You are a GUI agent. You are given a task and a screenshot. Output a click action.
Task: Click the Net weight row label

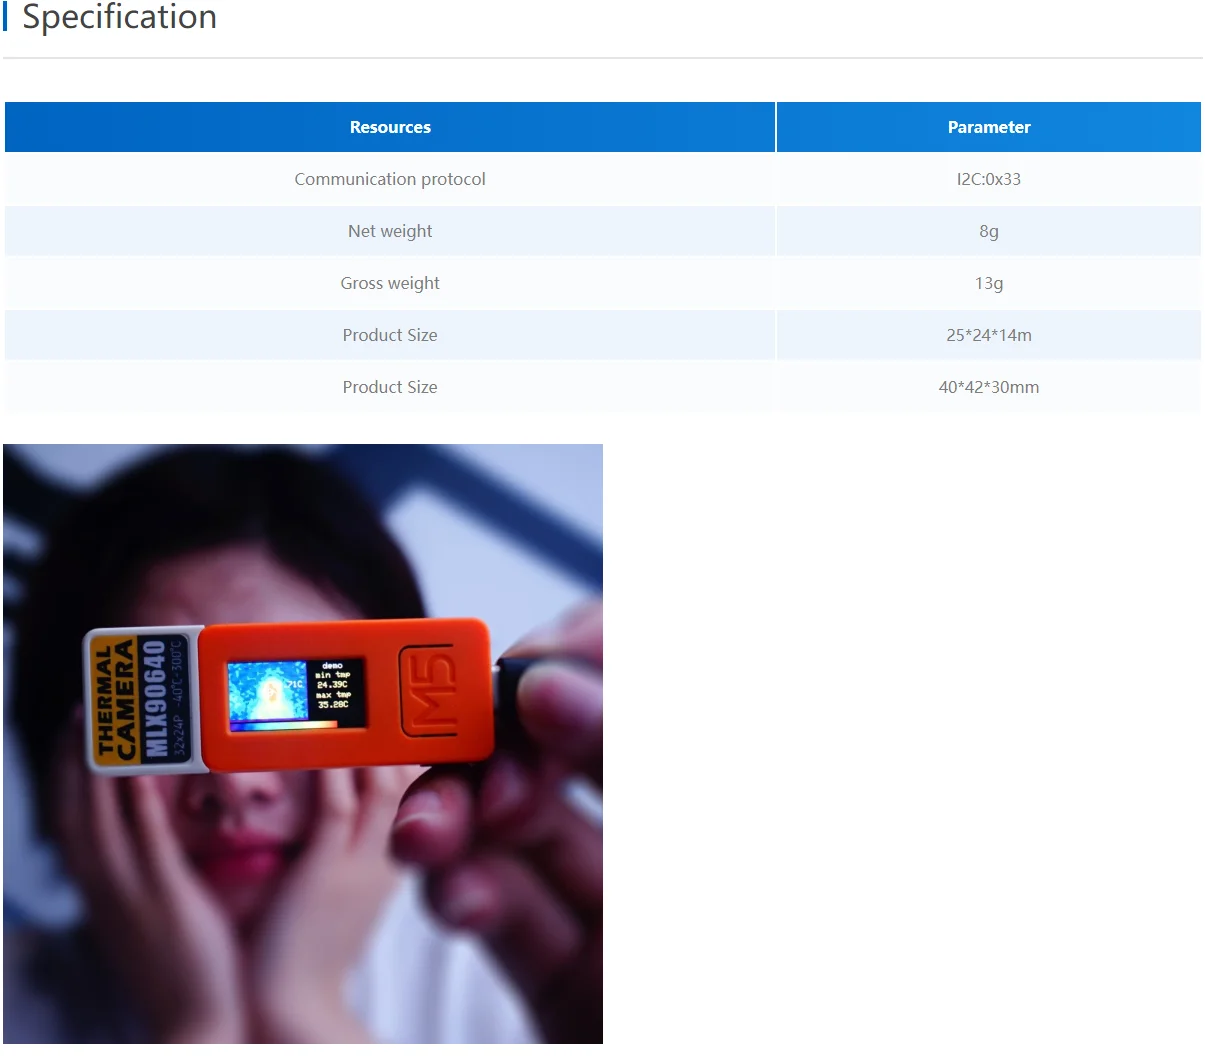pos(390,231)
